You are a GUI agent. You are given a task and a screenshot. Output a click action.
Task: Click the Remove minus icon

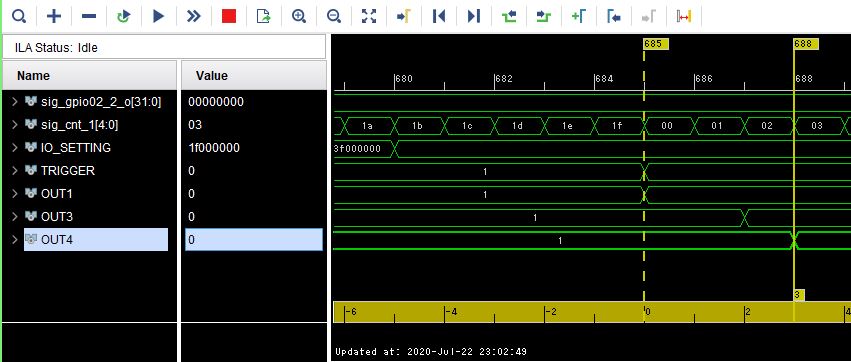[89, 16]
